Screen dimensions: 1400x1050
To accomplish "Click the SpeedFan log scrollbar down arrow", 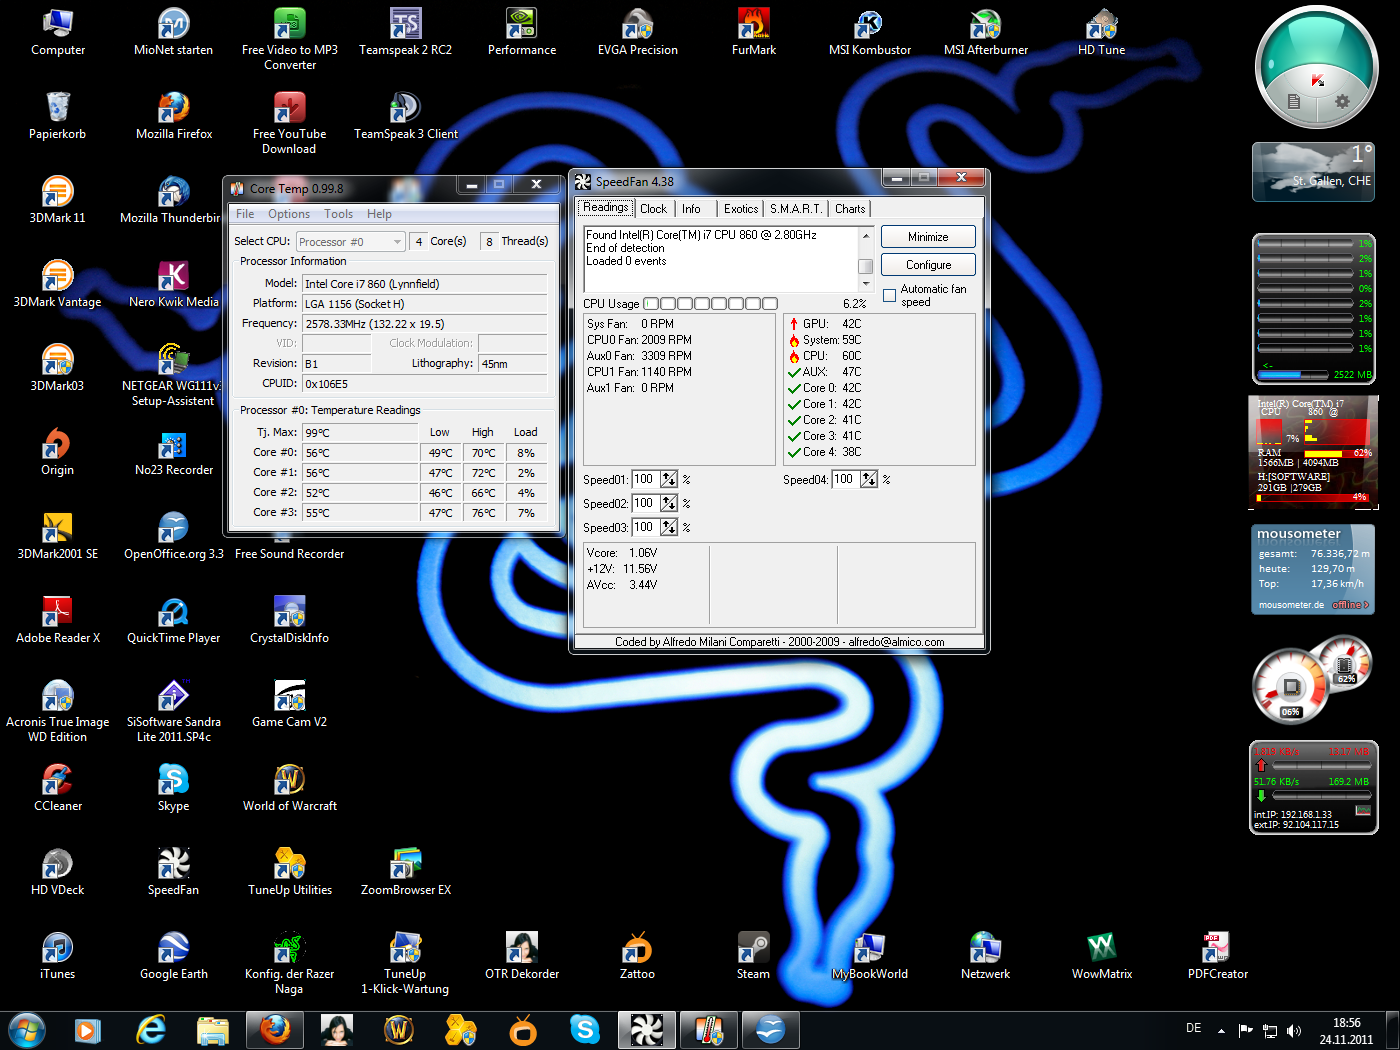I will tap(866, 283).
